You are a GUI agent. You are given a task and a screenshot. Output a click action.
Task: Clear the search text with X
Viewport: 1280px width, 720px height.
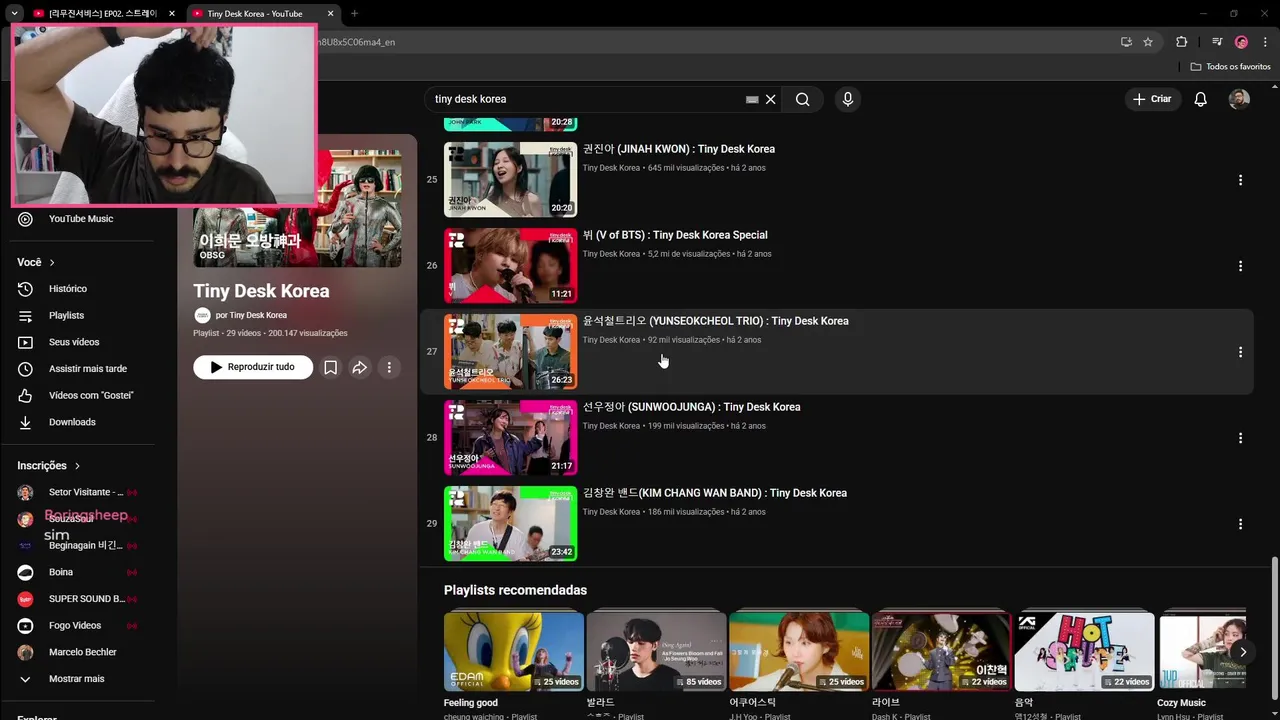point(770,99)
